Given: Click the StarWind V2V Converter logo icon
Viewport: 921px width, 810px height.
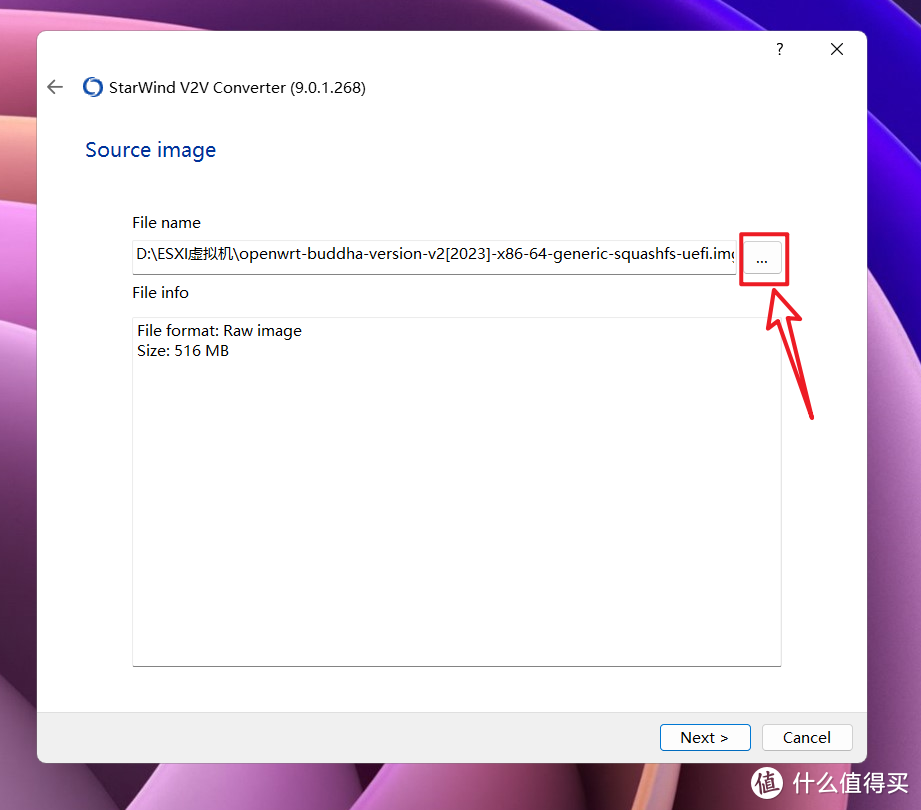Looking at the screenshot, I should pyautogui.click(x=93, y=87).
